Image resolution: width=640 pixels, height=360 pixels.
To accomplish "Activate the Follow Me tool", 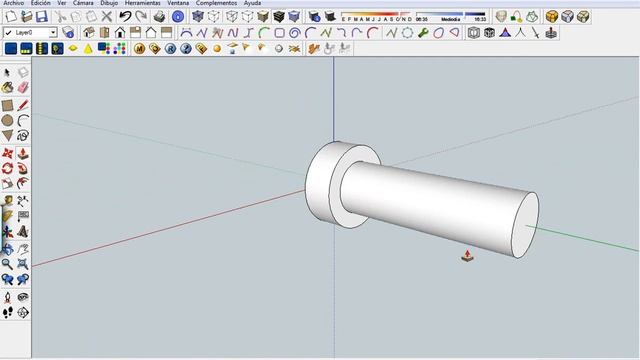I will tap(23, 168).
